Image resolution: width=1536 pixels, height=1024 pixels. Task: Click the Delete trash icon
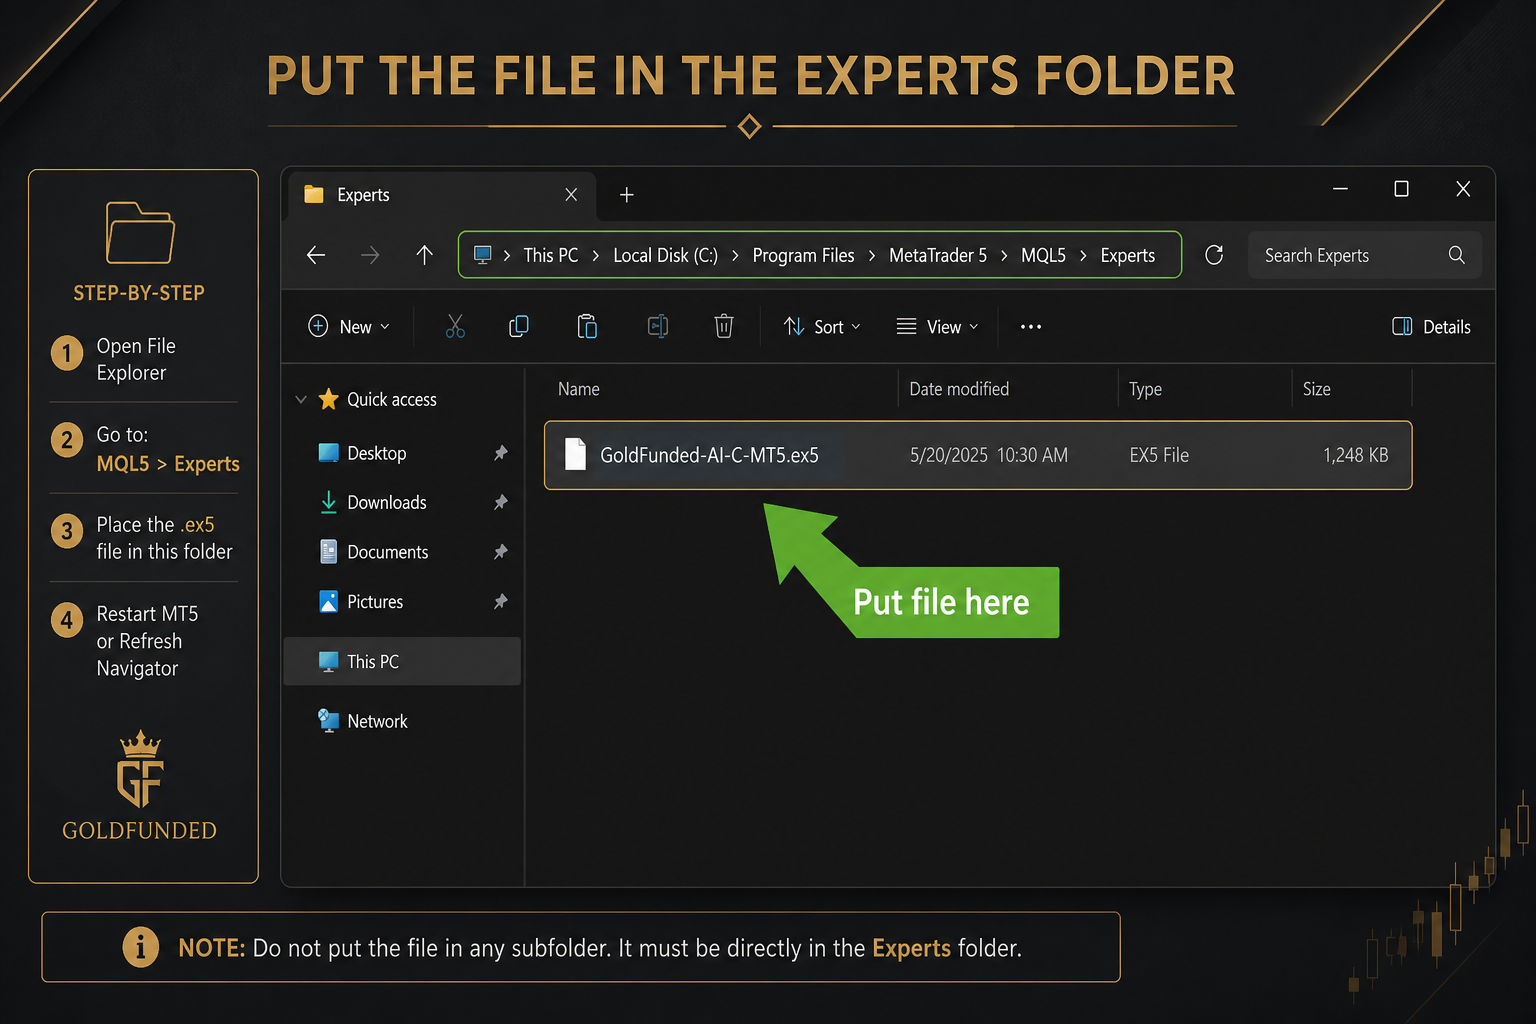[x=724, y=326]
